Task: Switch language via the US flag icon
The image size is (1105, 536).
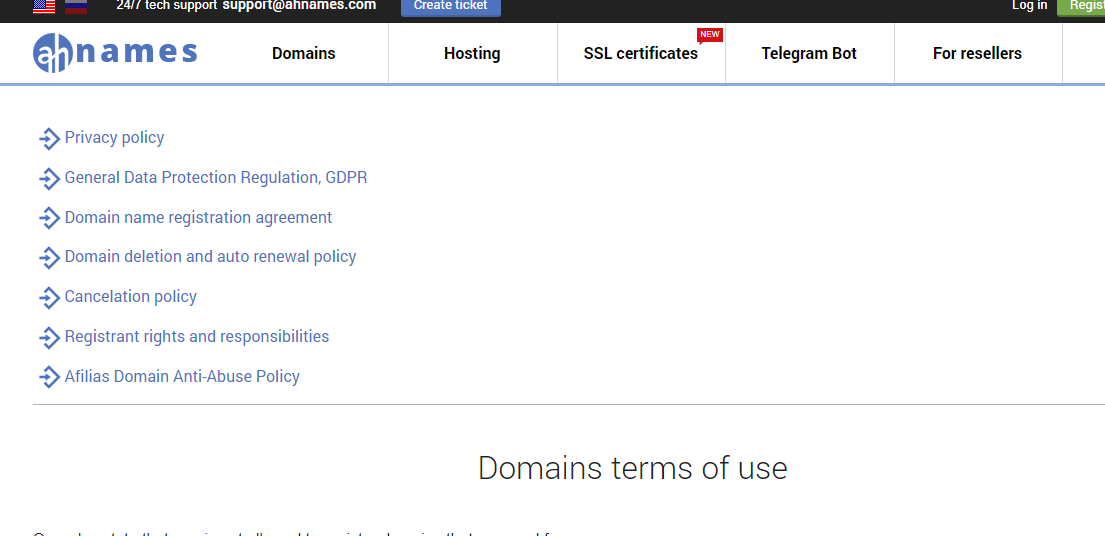Action: click(x=44, y=6)
